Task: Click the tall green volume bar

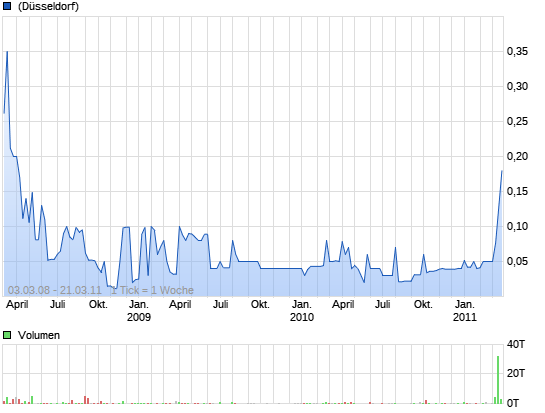Action: (x=498, y=380)
